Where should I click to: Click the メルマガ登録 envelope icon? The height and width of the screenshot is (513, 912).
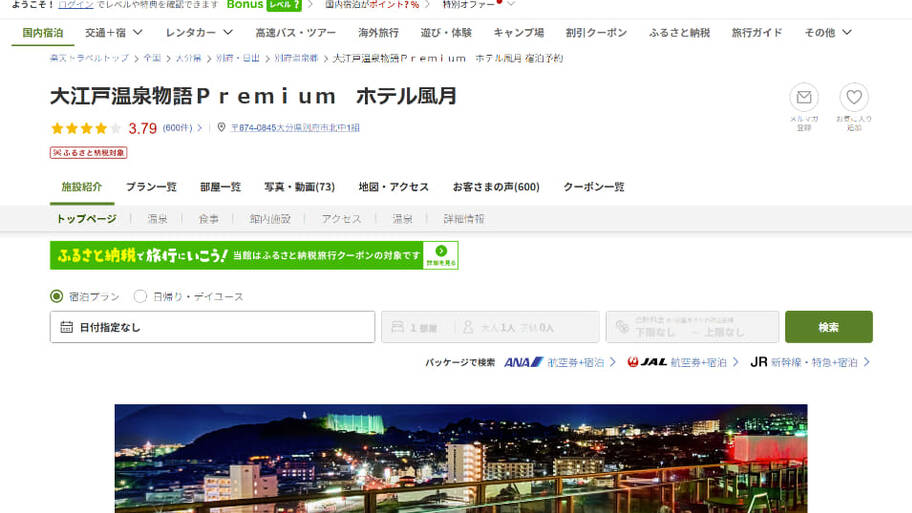pos(803,98)
